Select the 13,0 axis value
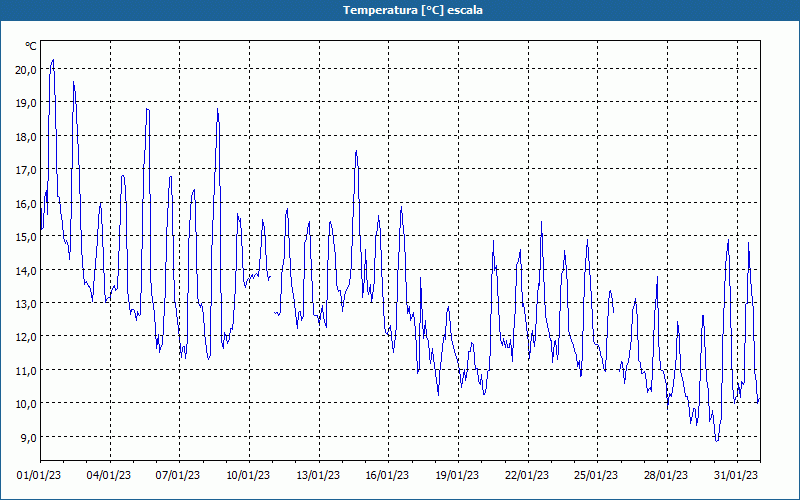Image resolution: width=800 pixels, height=500 pixels. (x=26, y=304)
